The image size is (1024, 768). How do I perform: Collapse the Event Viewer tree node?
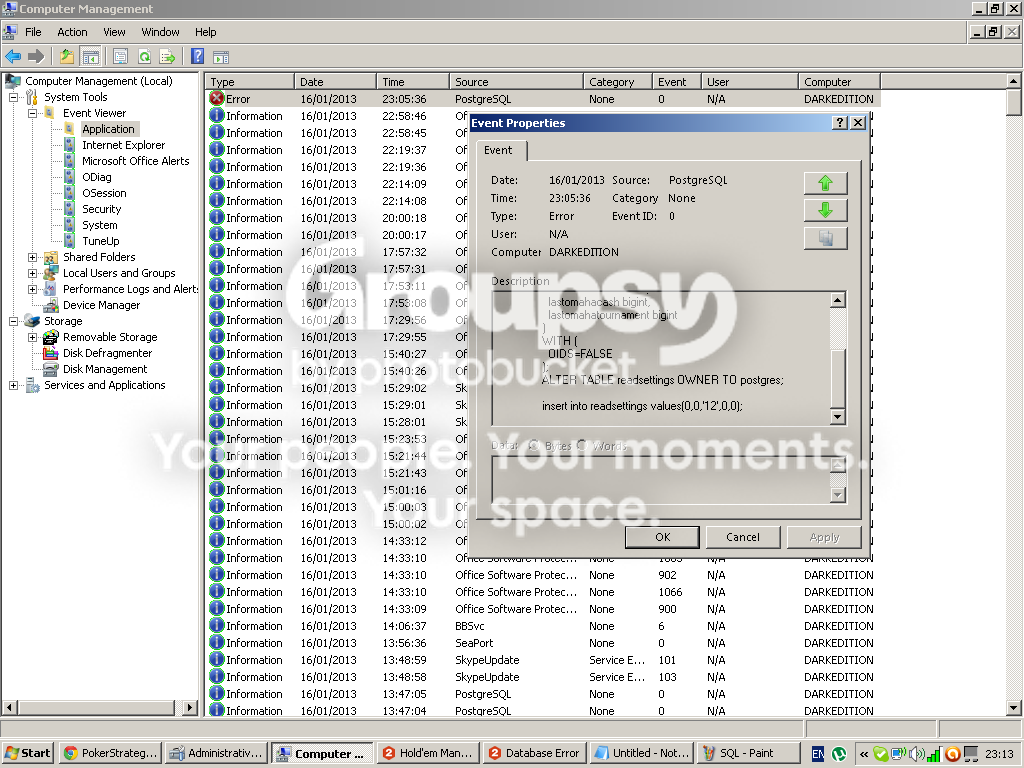pyautogui.click(x=32, y=113)
